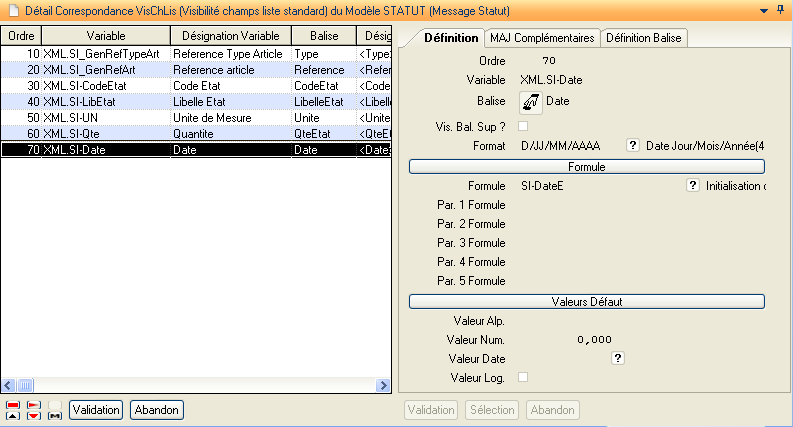Click the help icon beside Valeur Date

pyautogui.click(x=618, y=358)
